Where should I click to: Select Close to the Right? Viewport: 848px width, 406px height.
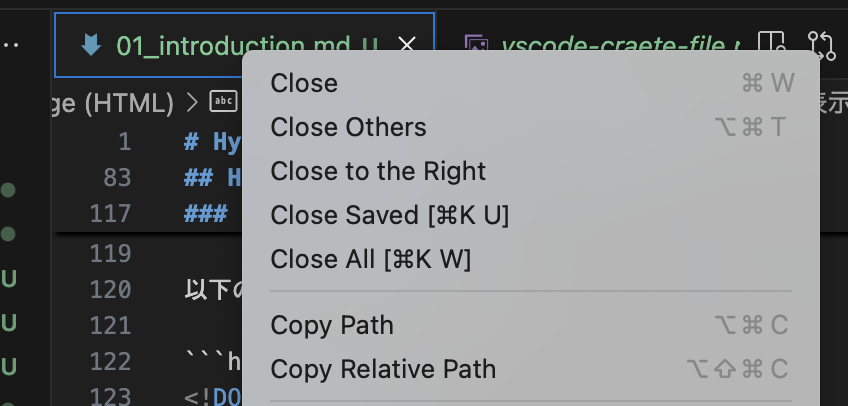pos(378,171)
